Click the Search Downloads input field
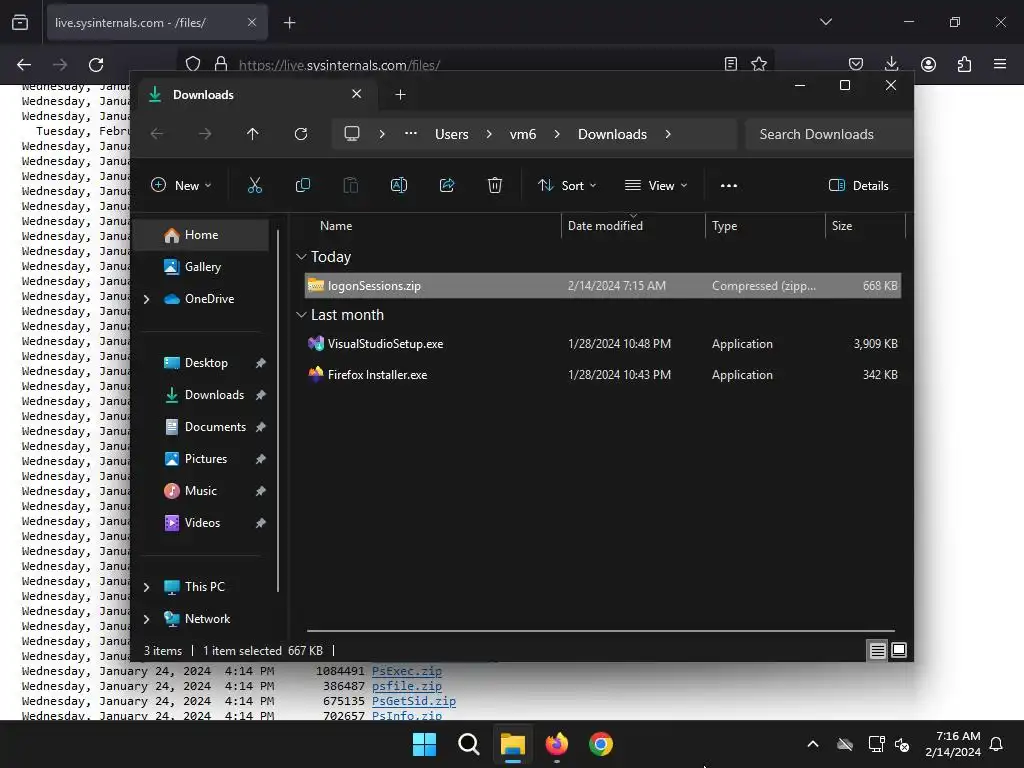This screenshot has width=1024, height=768. tap(828, 134)
